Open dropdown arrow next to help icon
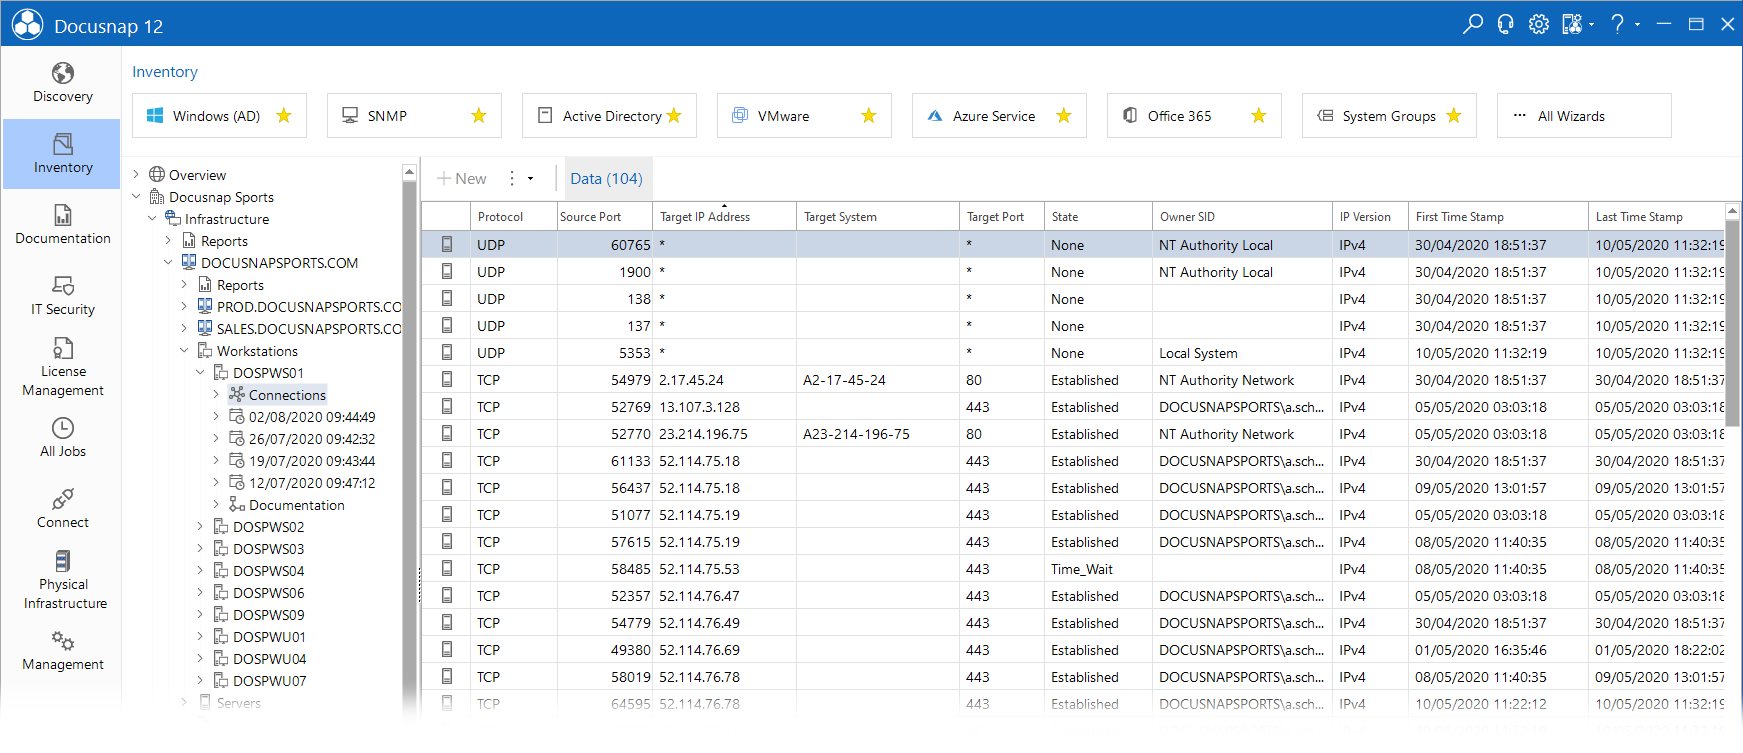The height and width of the screenshot is (753, 1743). [x=1637, y=24]
